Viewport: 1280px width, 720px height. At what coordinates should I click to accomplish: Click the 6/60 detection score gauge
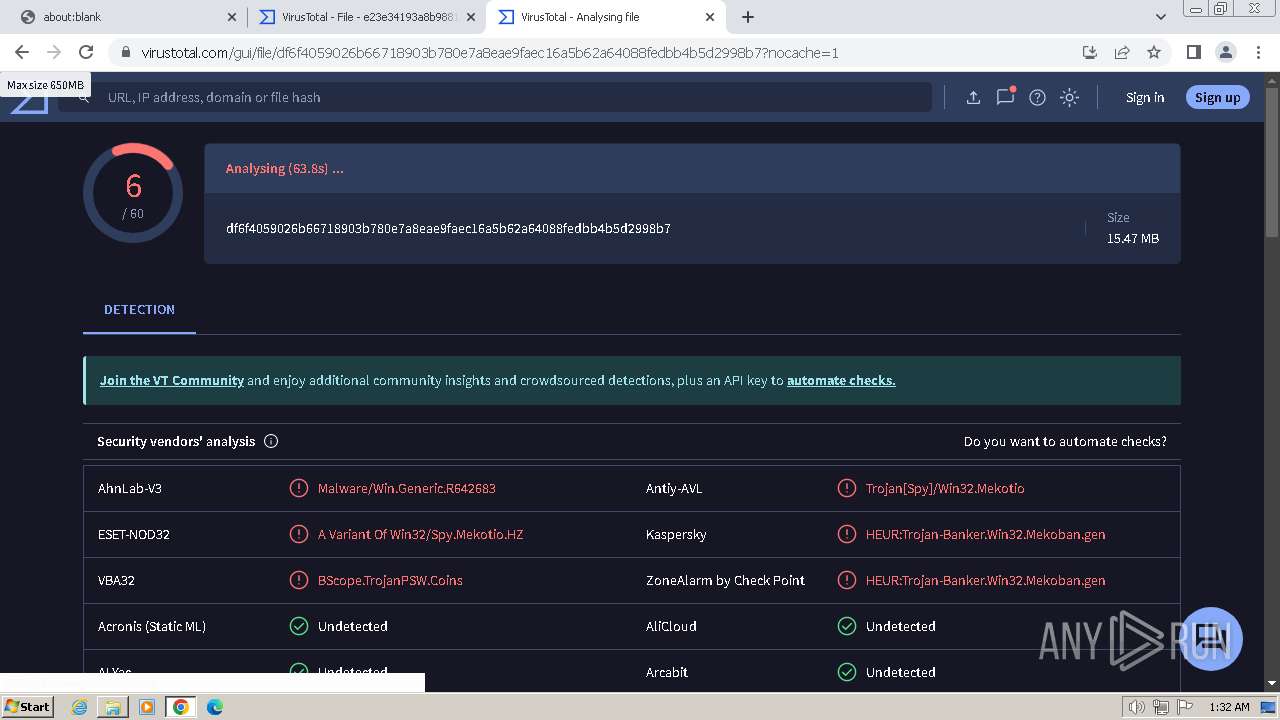point(133,193)
